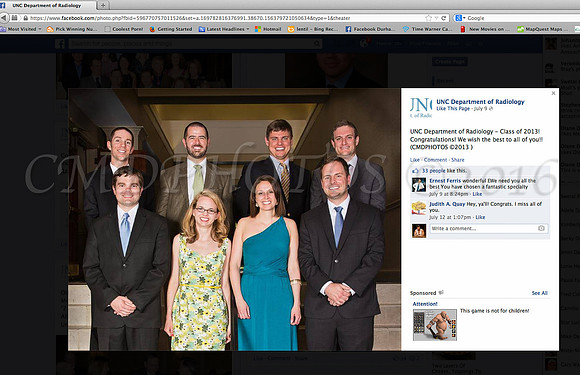The image size is (580, 375).
Task: Bookmark this page with the star icon
Action: 428,18
